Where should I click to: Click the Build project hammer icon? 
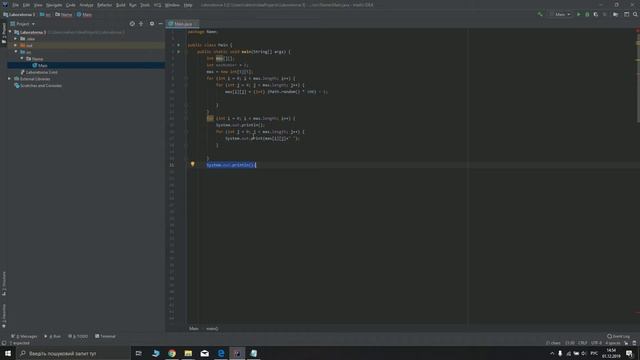click(540, 14)
